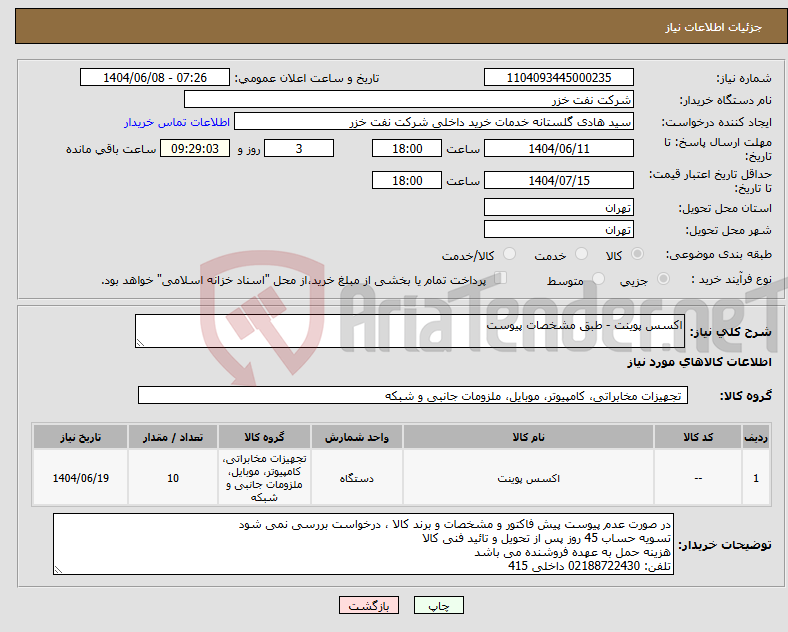Click the اکسس پوینت item name cell

pos(528,477)
